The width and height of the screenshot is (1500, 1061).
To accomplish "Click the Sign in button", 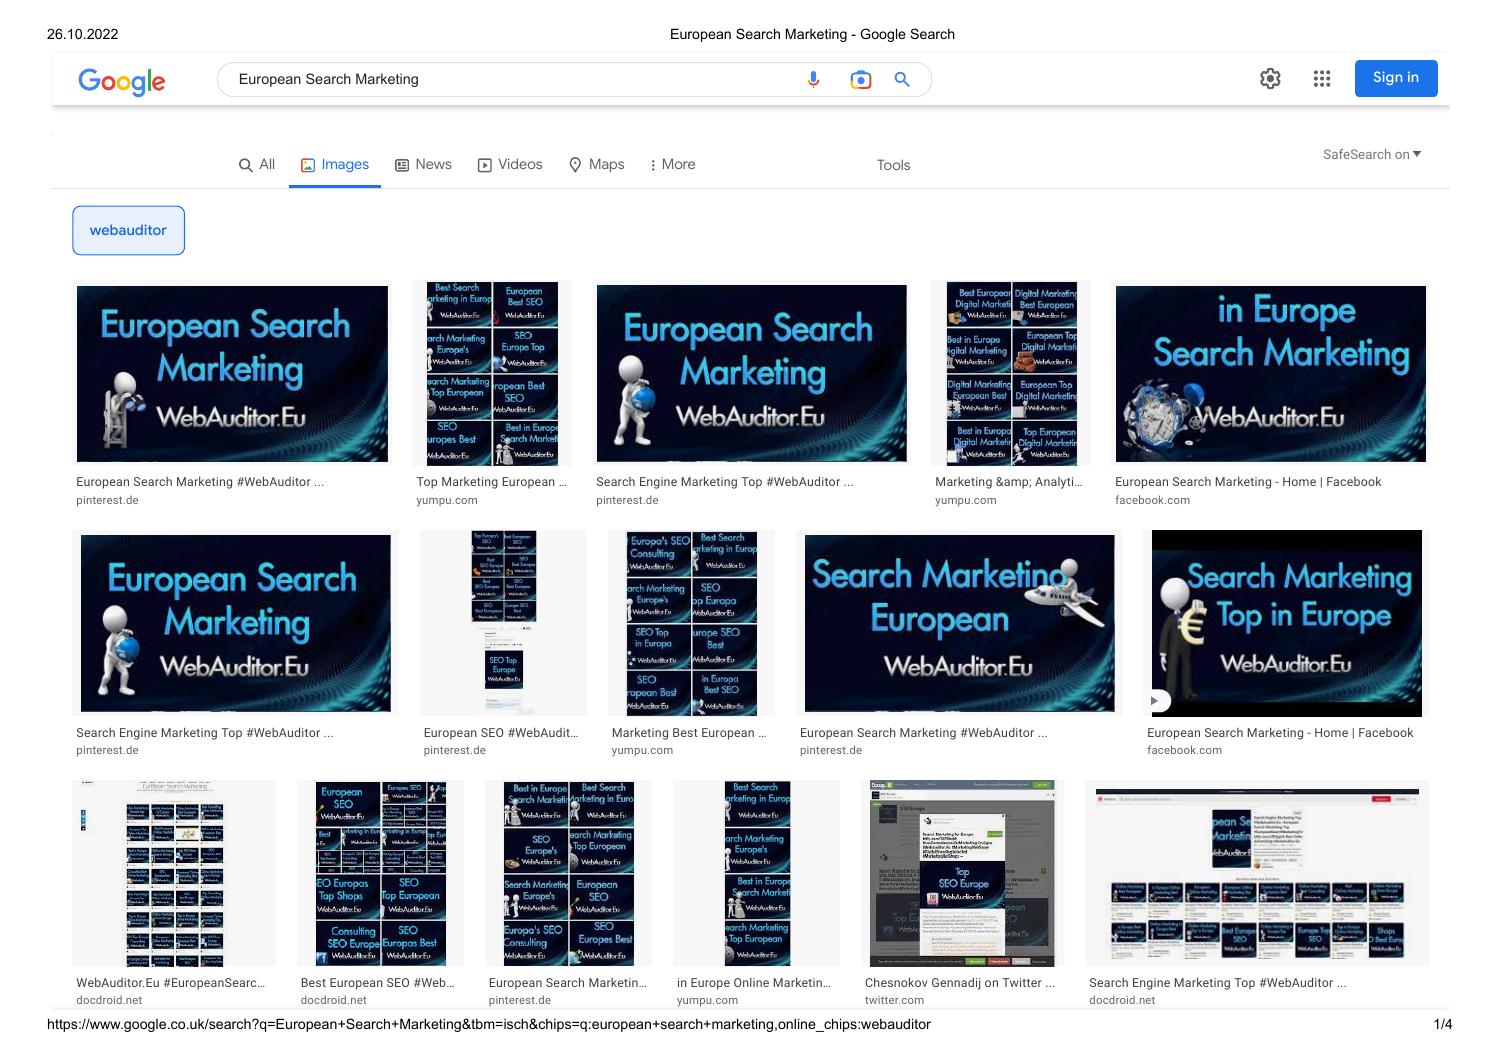I will (1395, 78).
